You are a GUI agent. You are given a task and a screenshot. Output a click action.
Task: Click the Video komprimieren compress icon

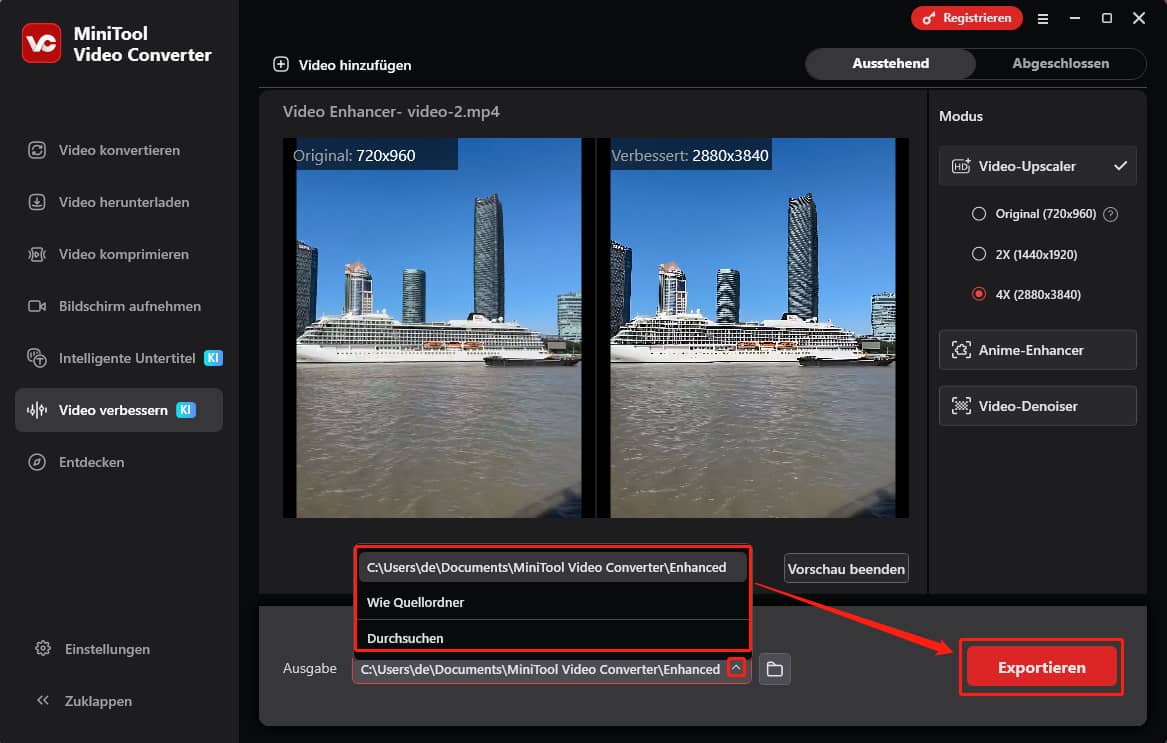click(37, 255)
